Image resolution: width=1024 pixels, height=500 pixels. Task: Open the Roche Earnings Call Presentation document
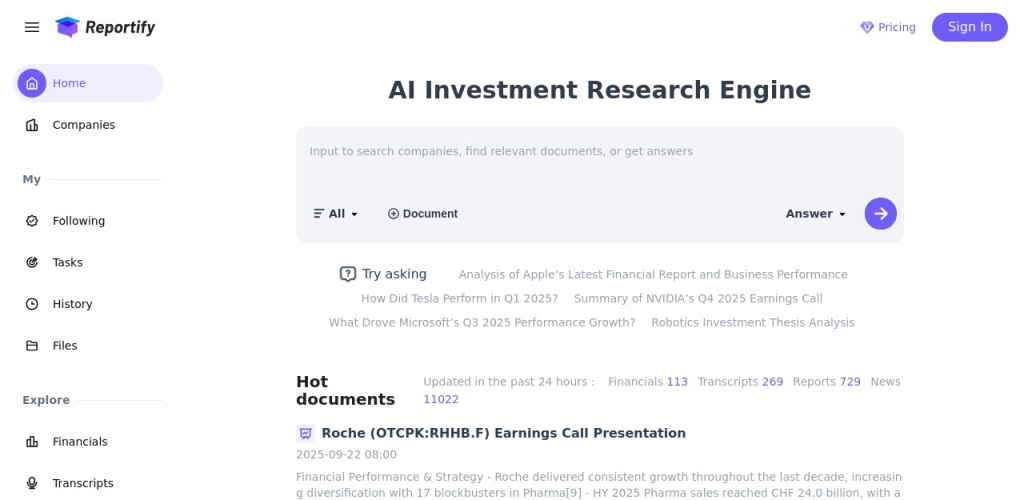(503, 433)
